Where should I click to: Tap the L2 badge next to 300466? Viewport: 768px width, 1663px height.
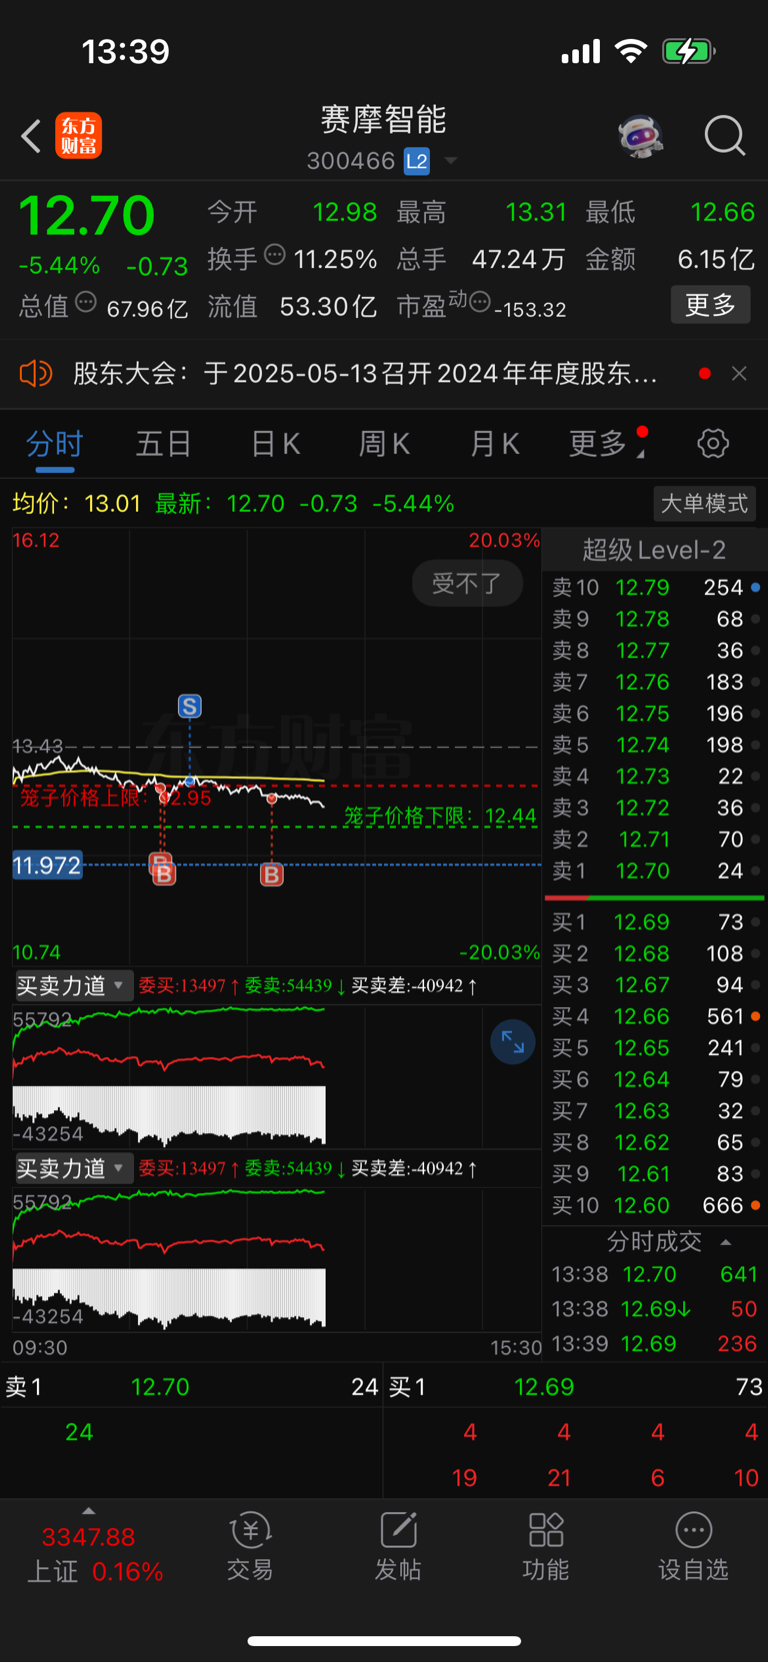point(417,161)
